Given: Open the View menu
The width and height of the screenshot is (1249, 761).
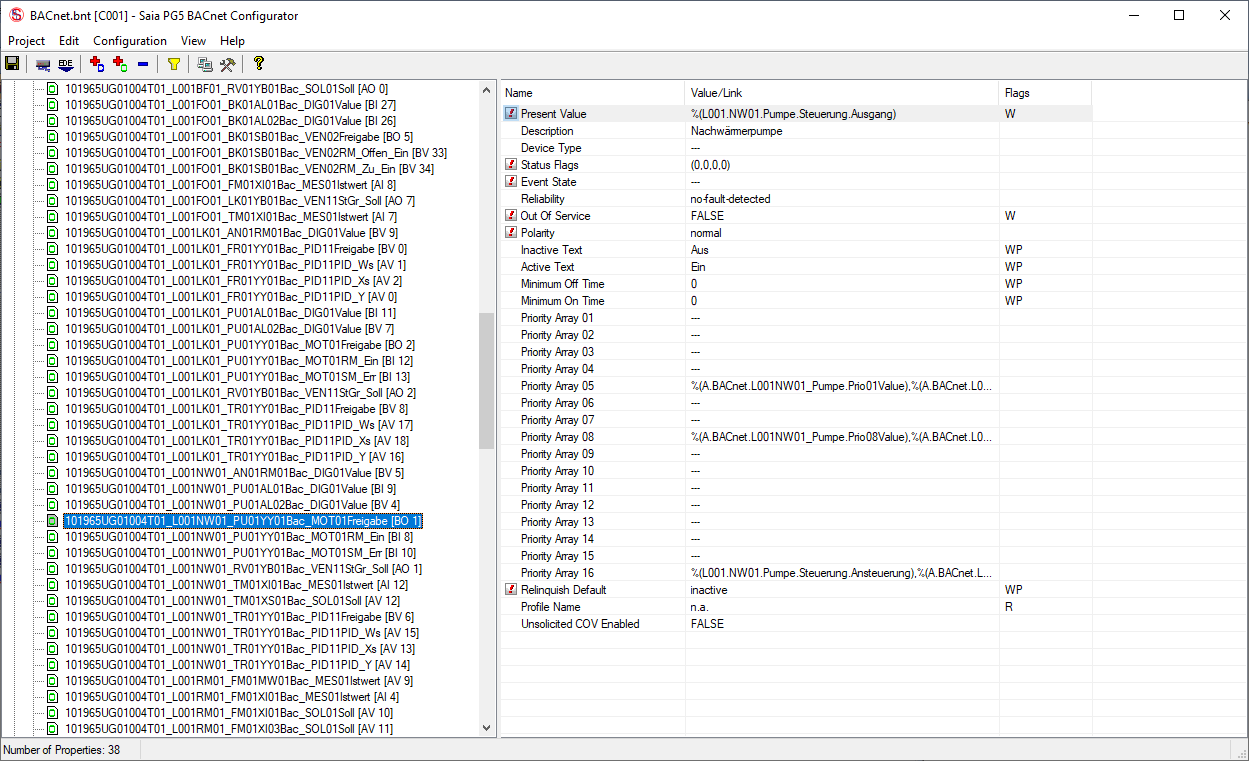Looking at the screenshot, I should 193,41.
